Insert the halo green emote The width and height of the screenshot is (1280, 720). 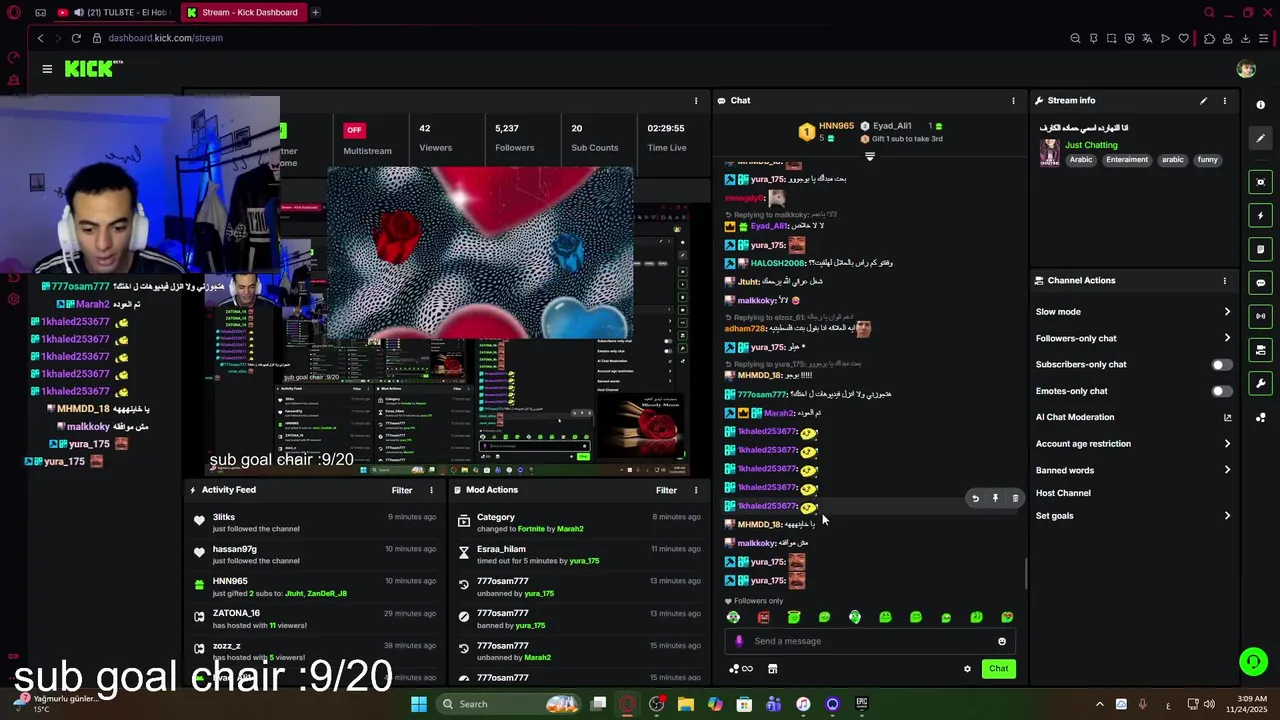tap(794, 618)
